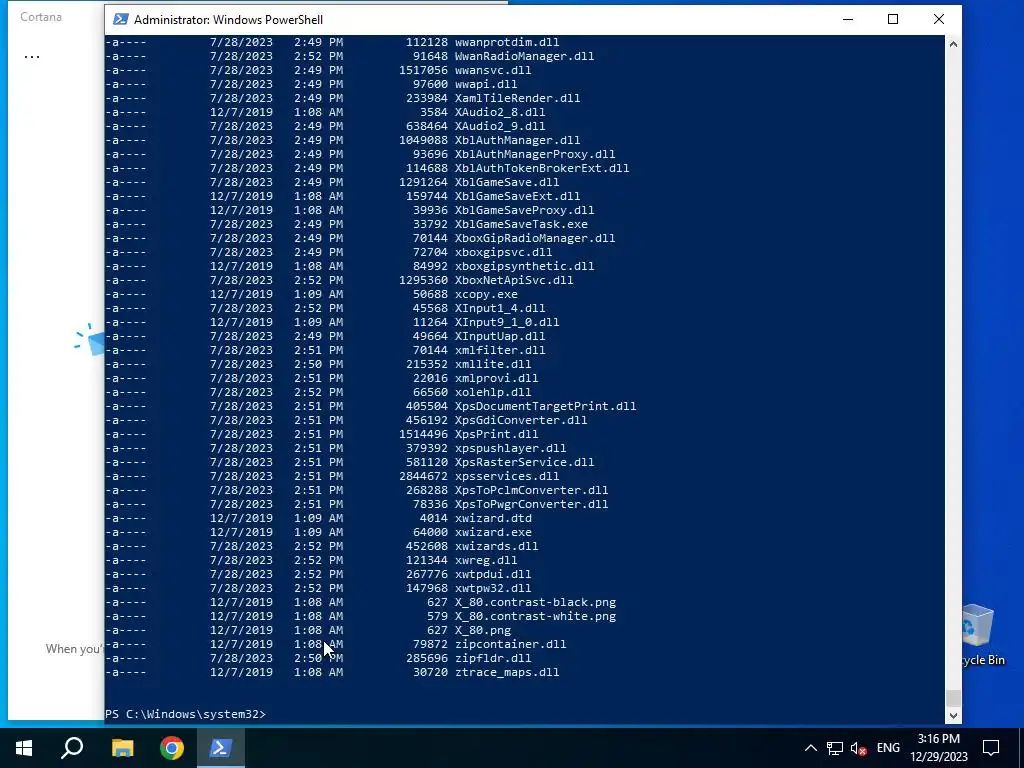Select PowerShell taskbar icon

pyautogui.click(x=221, y=748)
